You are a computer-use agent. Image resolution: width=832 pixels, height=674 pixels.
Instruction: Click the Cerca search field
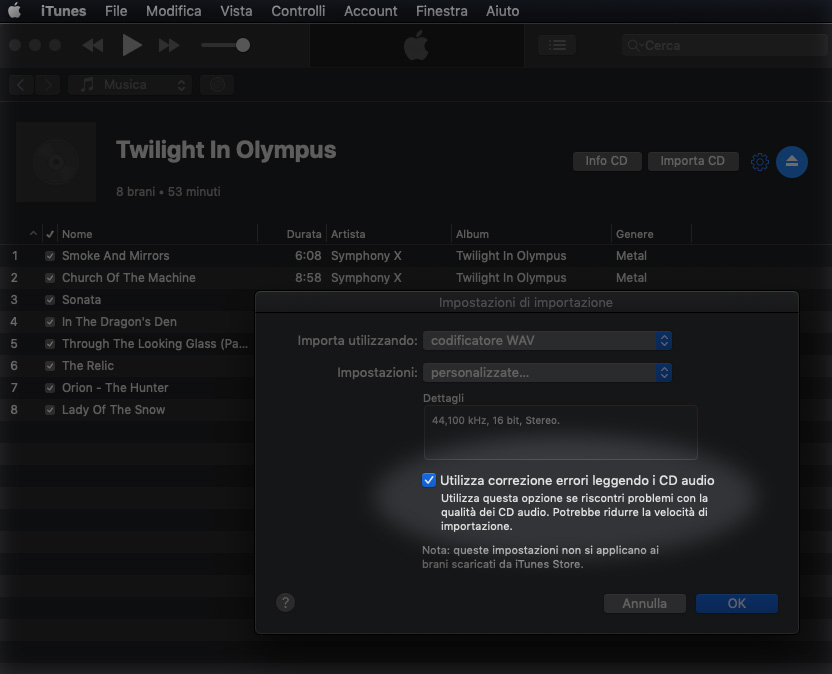(724, 45)
